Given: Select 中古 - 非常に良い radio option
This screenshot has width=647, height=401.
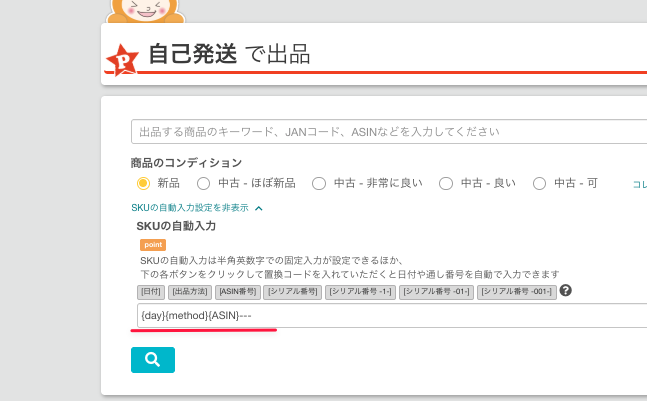Looking at the screenshot, I should pos(319,183).
